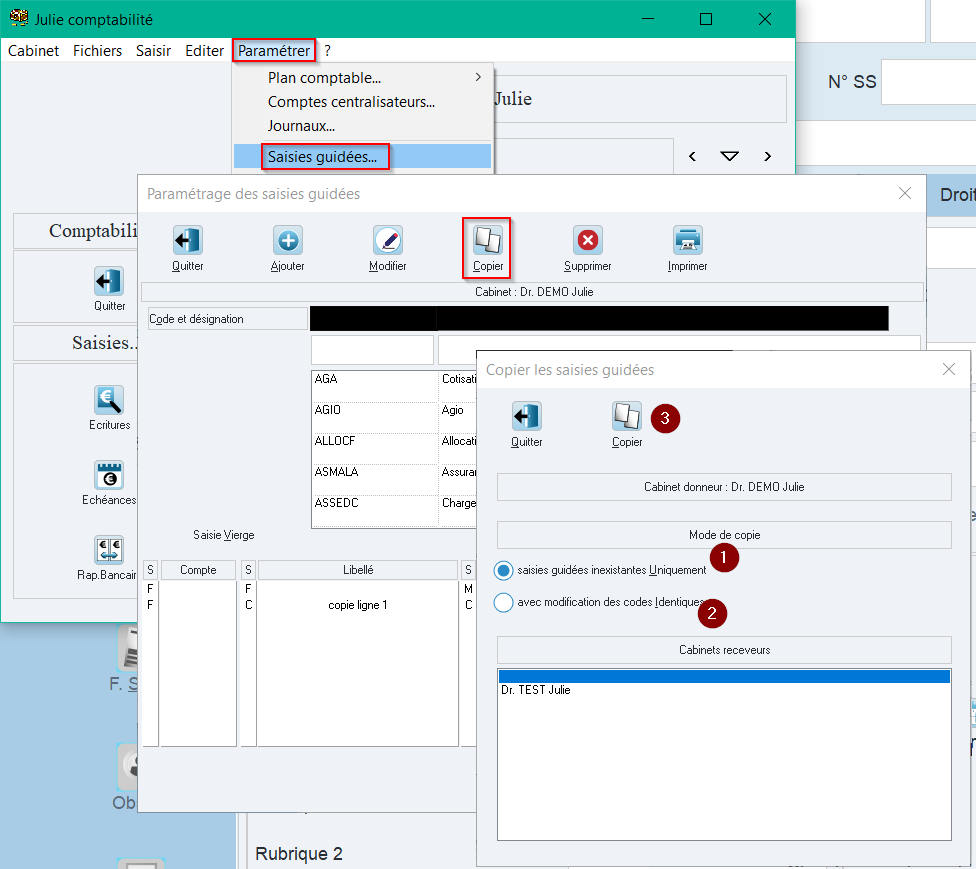Select saisies guidées inexistantes Uniquement option
The height and width of the screenshot is (869, 976).
click(x=504, y=570)
